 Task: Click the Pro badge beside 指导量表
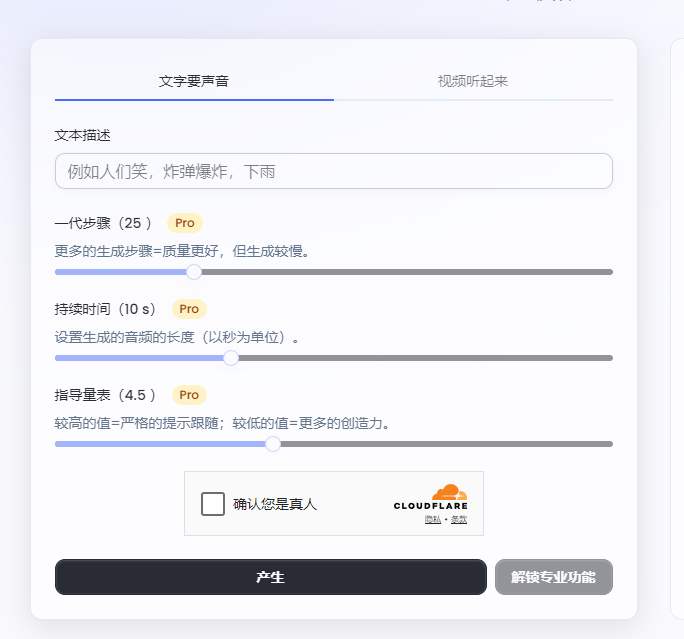point(189,395)
